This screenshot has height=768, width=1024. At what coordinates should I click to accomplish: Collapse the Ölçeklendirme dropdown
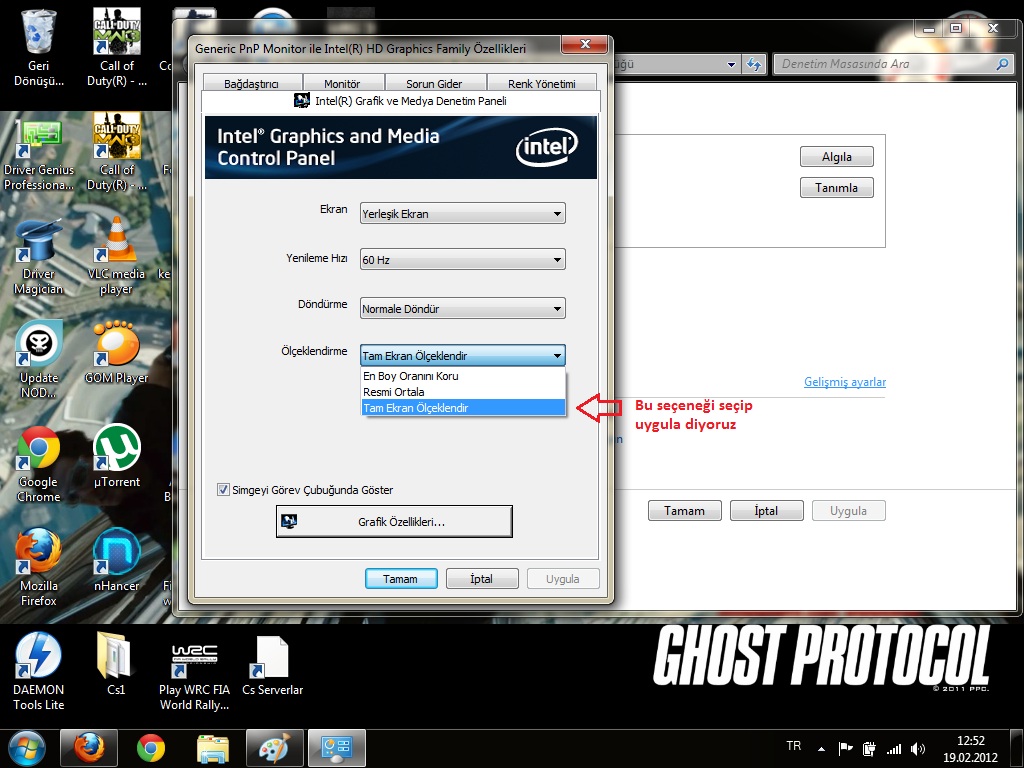(462, 355)
